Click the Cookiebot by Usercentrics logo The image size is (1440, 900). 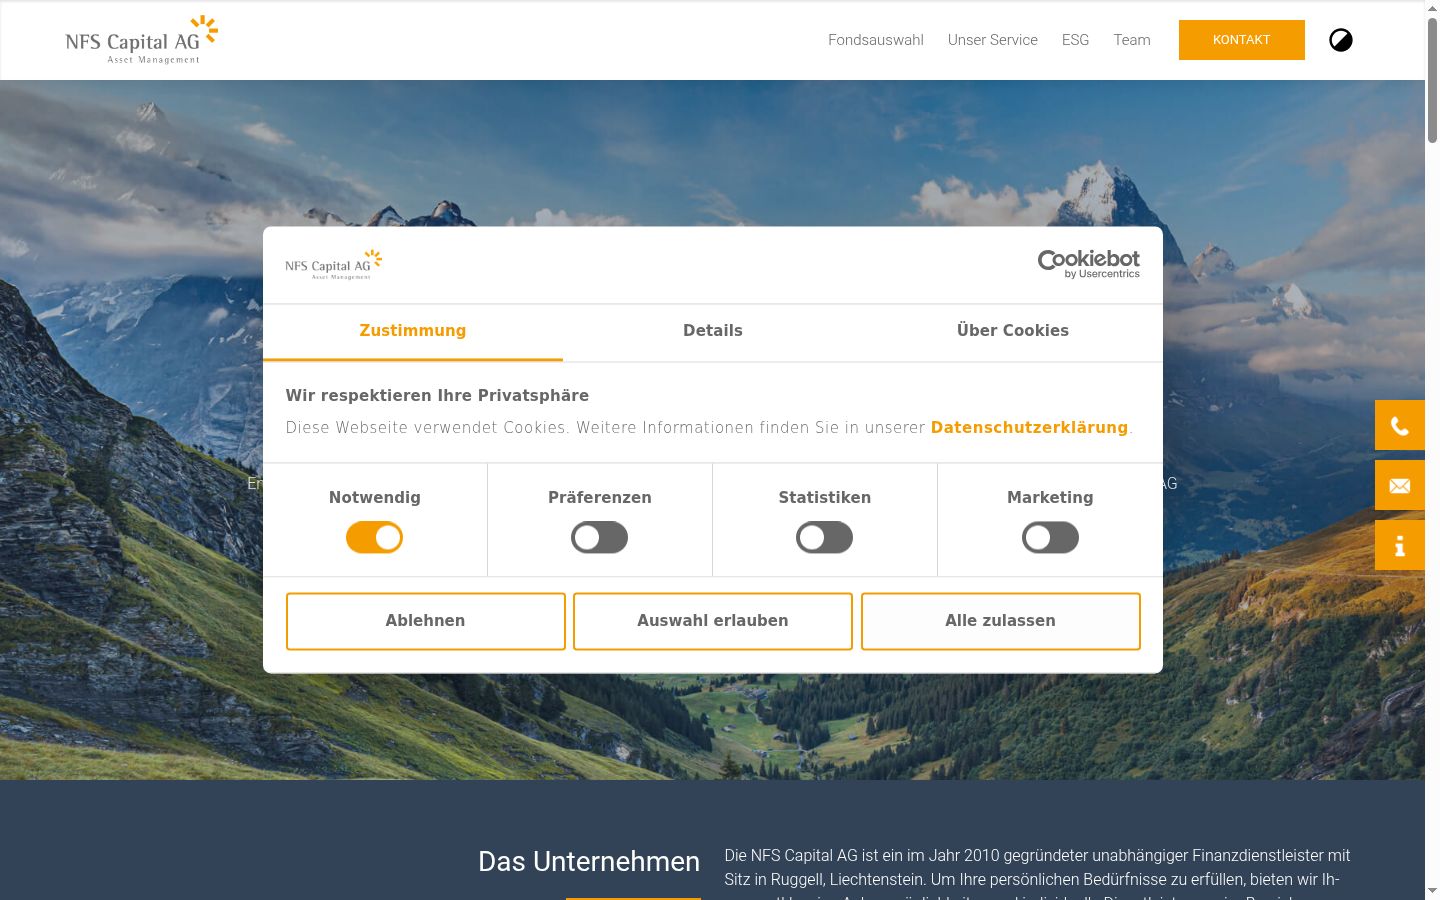1089,264
